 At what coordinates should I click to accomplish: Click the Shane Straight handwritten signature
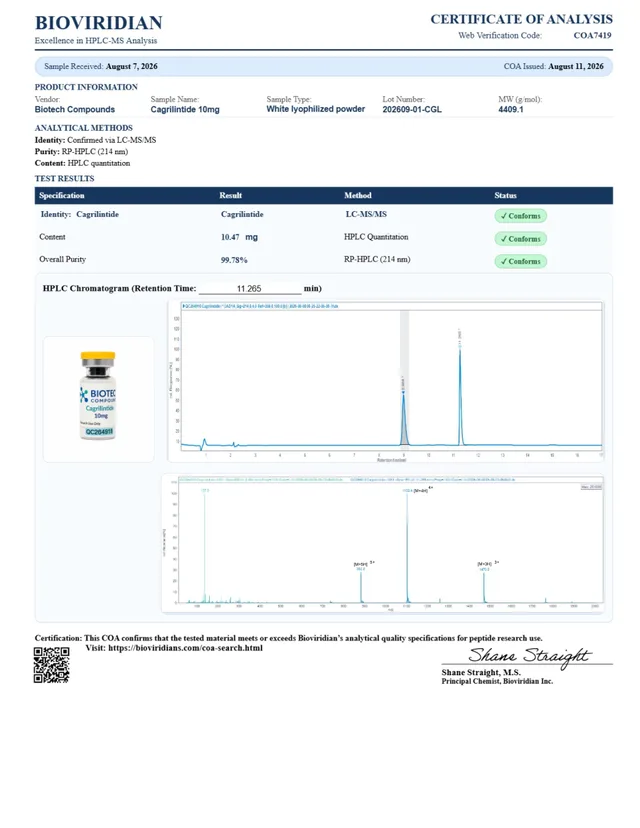click(530, 656)
